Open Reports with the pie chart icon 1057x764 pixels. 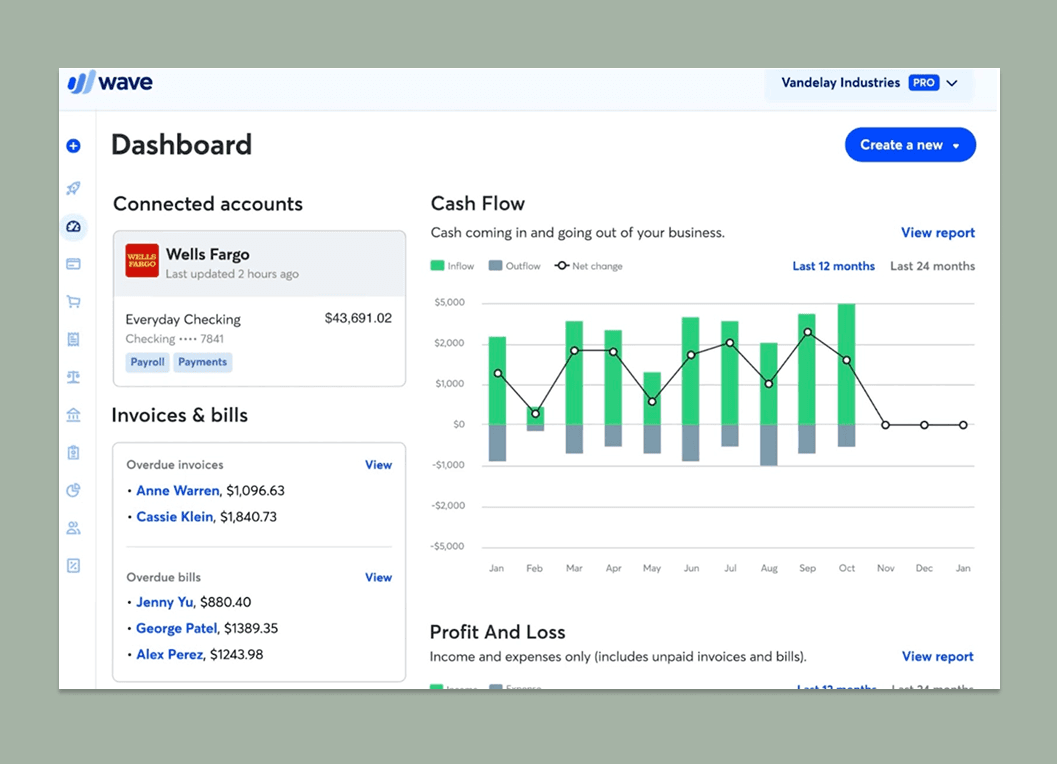tap(73, 490)
